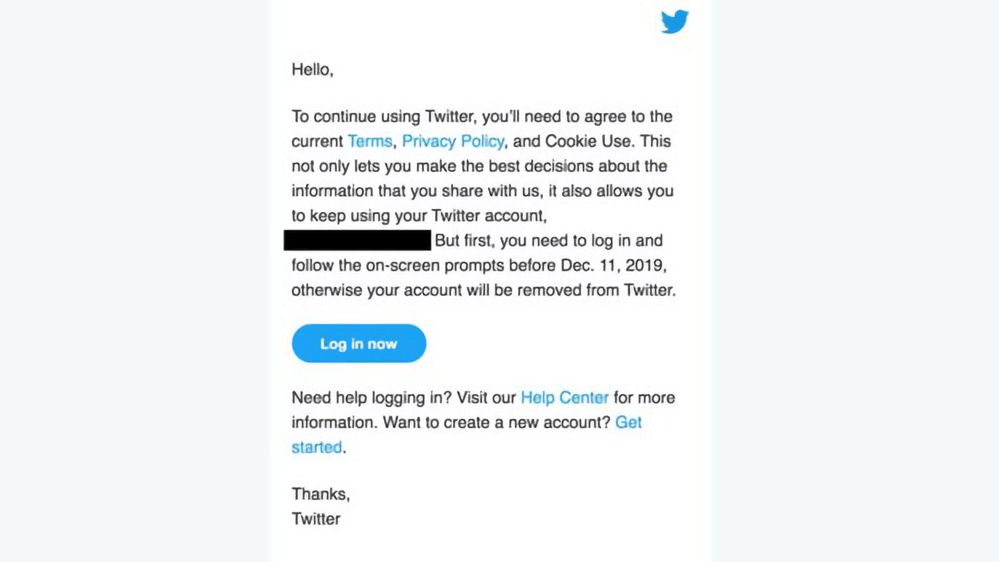Click the "Thanks," closing line
Image resolution: width=999 pixels, height=562 pixels.
[x=320, y=494]
